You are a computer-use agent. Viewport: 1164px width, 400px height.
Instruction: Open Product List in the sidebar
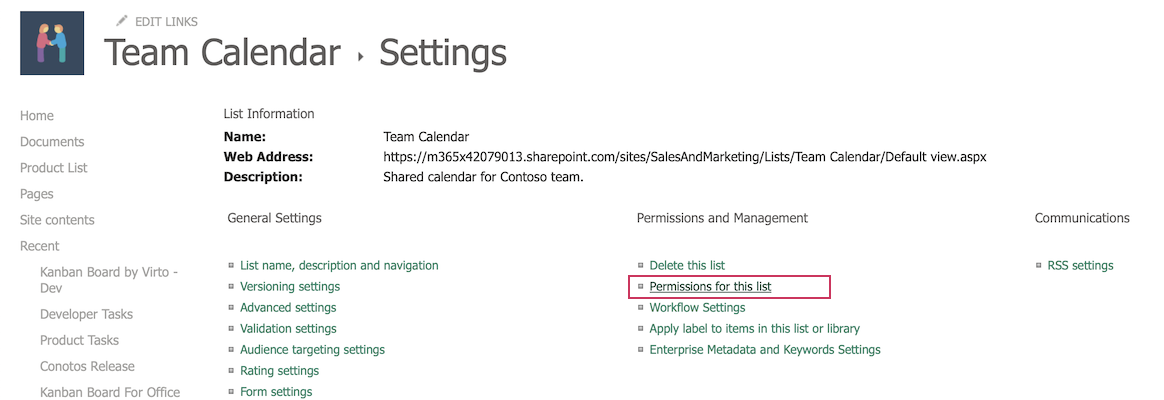coord(54,168)
